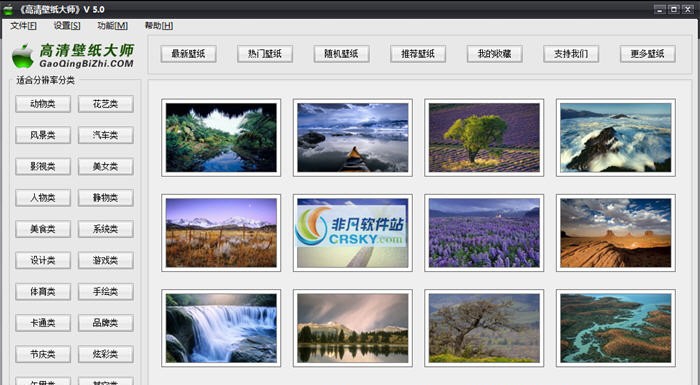Browse the 卡通类 cartoon category
Screen dimensions: 700x385
click(43, 323)
